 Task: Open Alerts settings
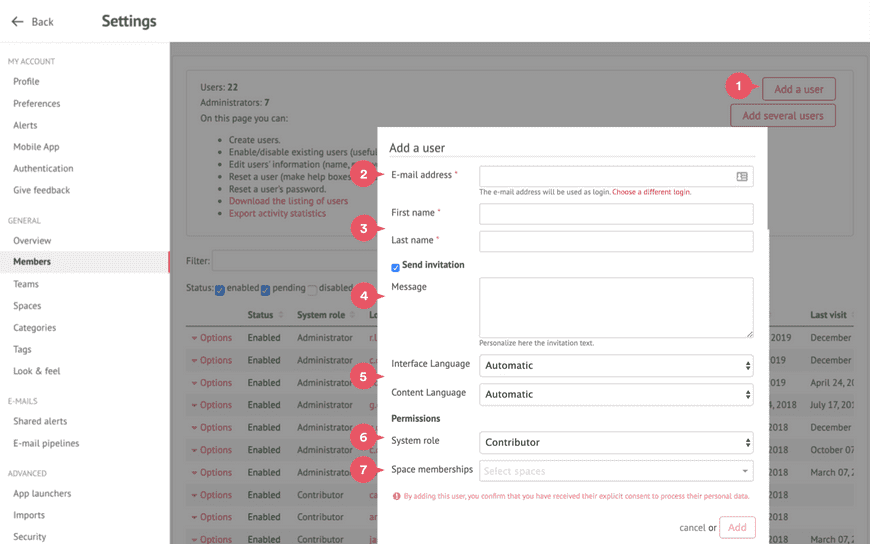tap(25, 125)
